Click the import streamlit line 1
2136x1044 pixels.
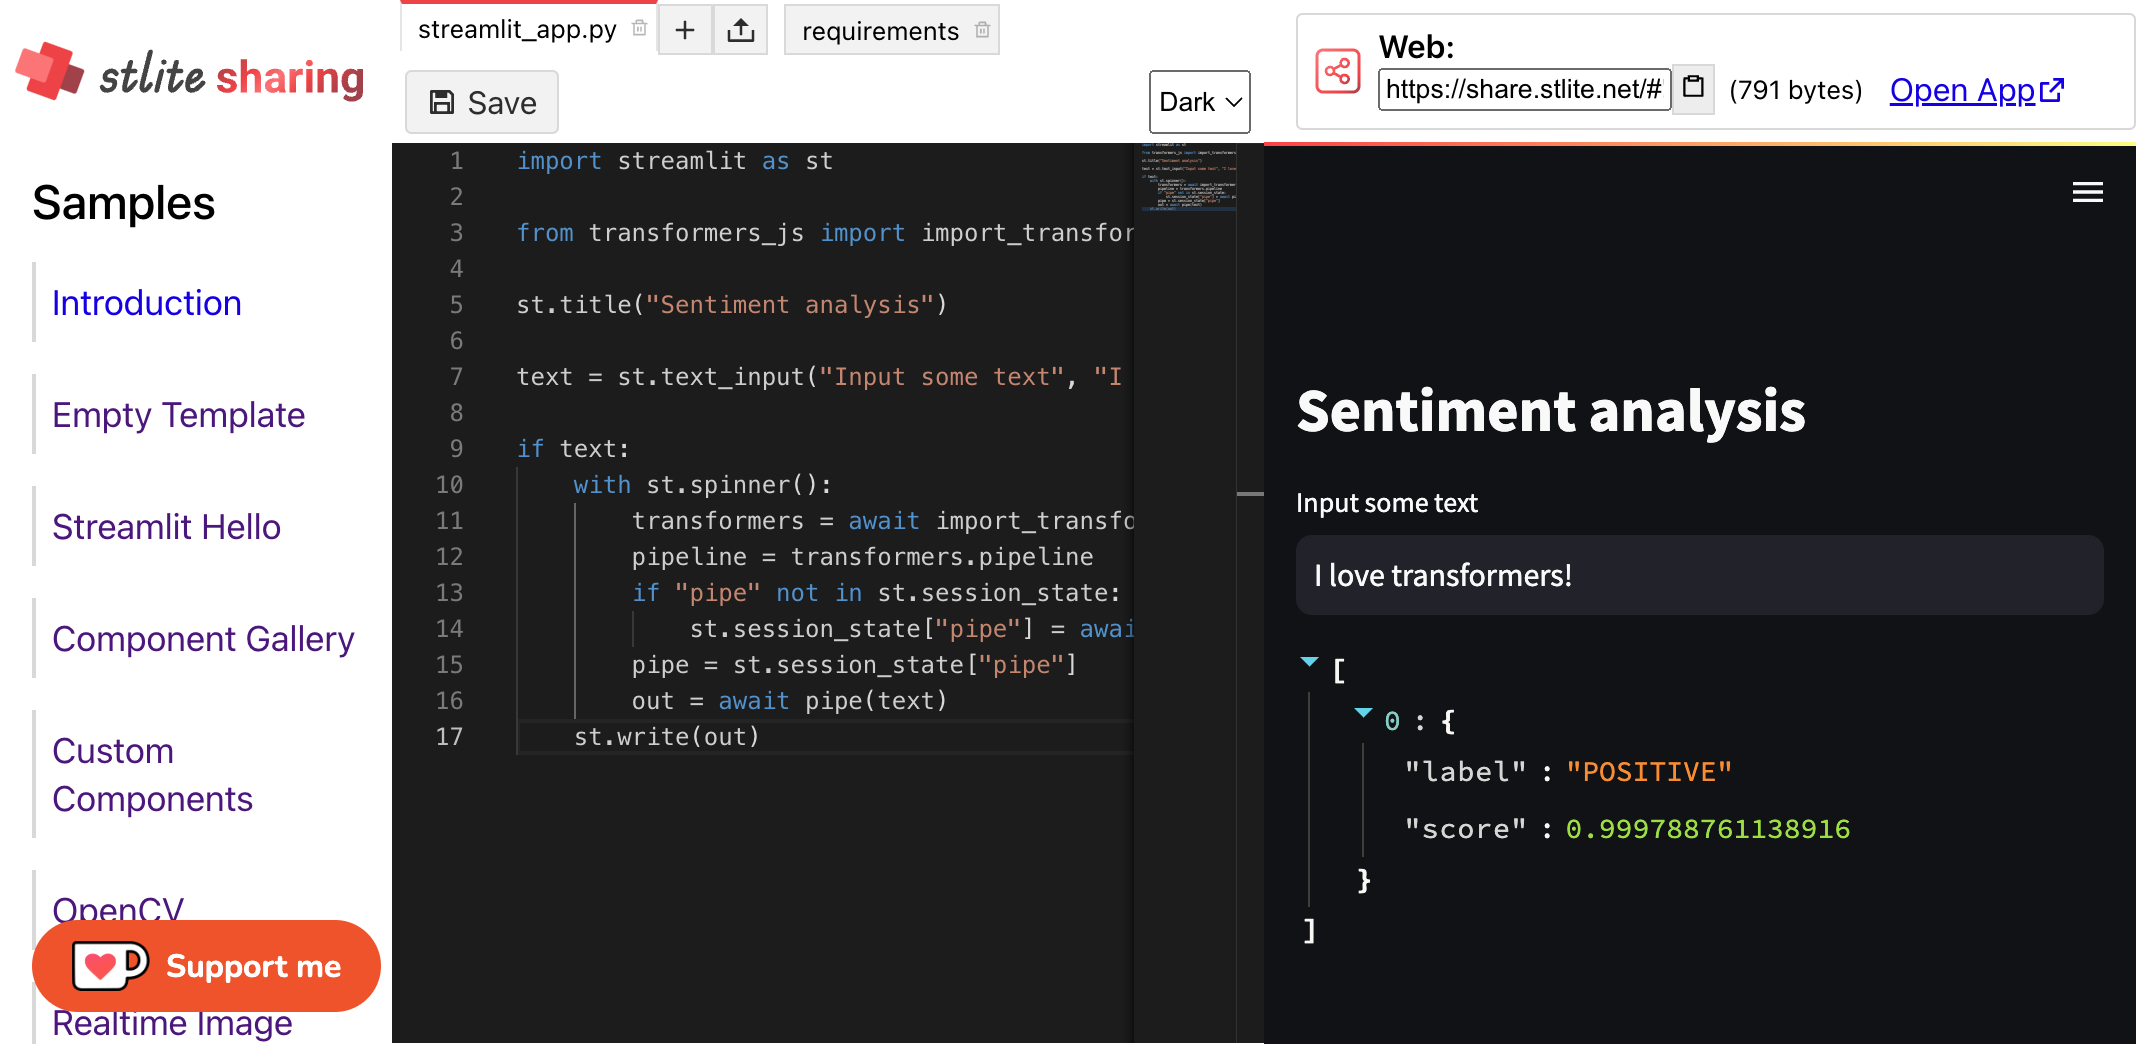pos(674,161)
